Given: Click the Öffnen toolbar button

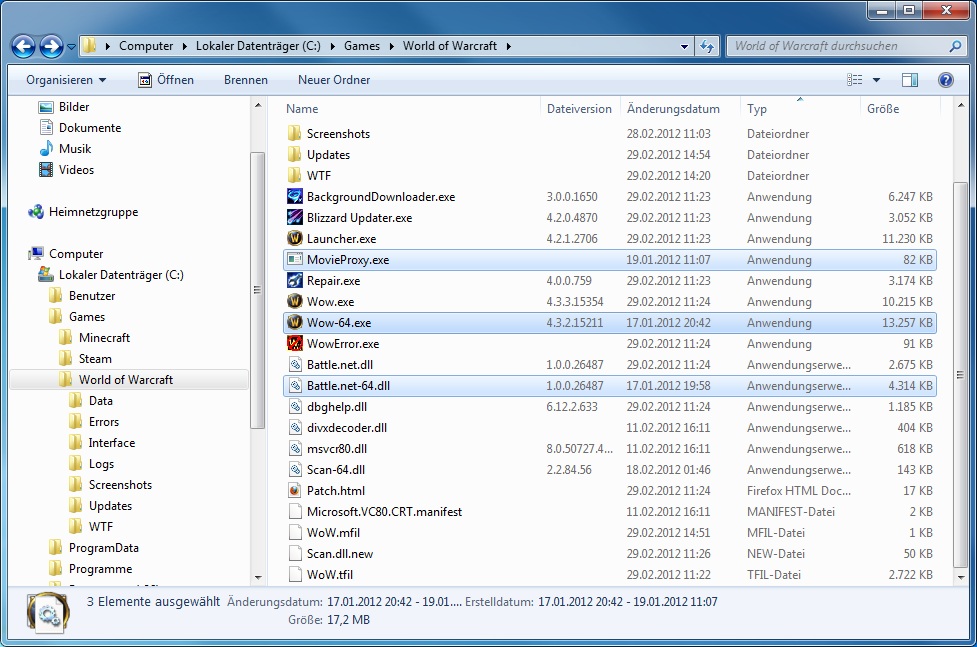Looking at the screenshot, I should pos(166,80).
